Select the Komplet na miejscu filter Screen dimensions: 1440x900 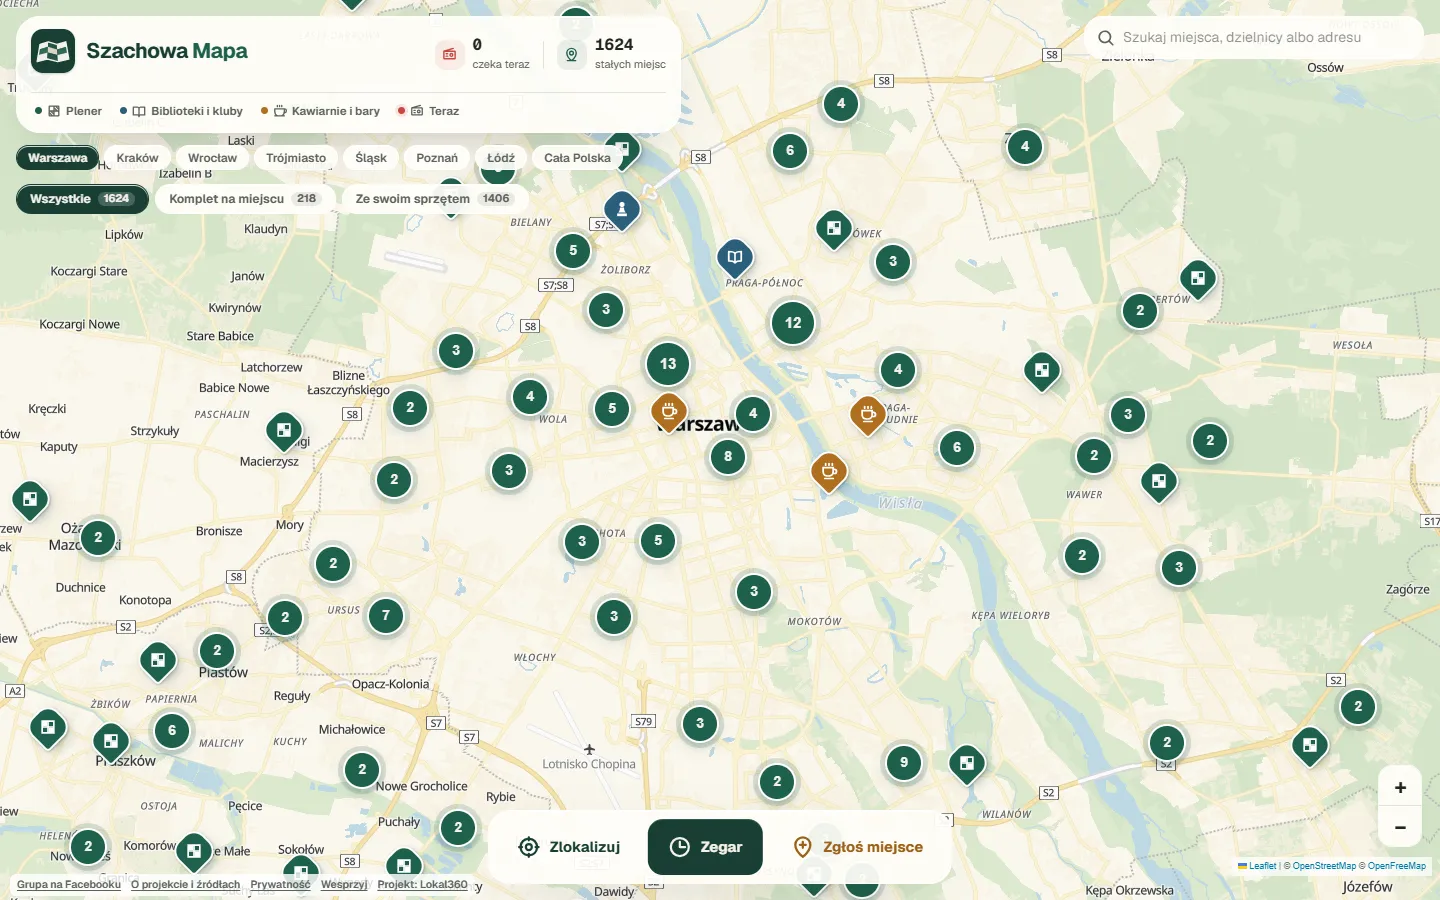coord(244,199)
